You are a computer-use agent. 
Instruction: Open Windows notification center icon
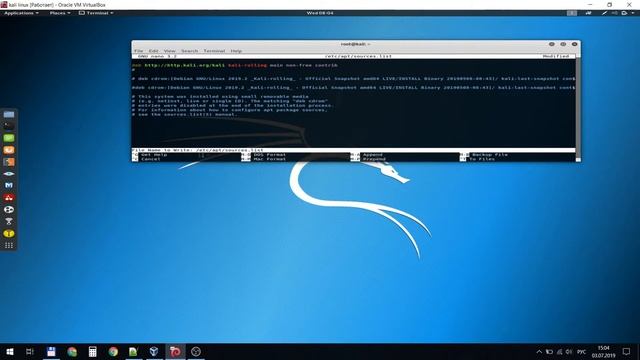pos(627,351)
